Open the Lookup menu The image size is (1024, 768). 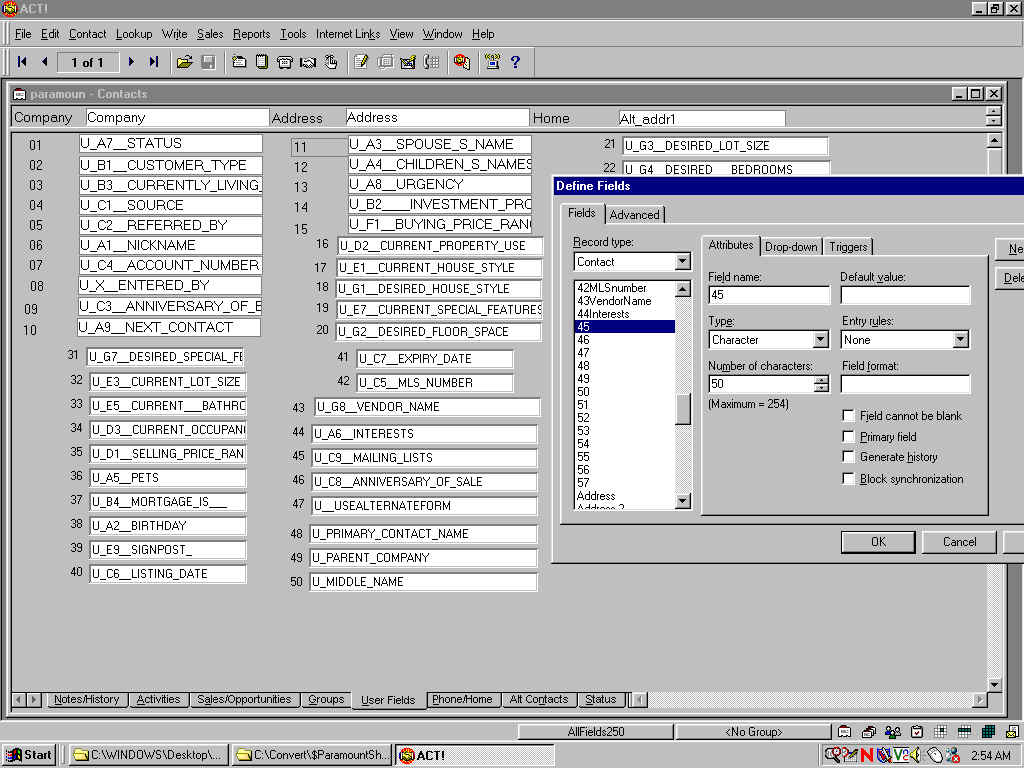134,34
